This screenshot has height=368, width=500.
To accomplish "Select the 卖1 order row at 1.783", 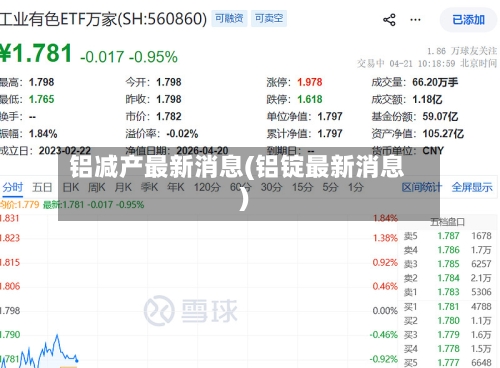I will coord(447,292).
